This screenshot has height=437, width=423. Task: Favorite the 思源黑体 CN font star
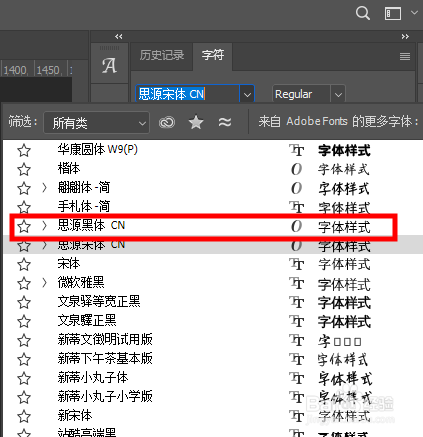tap(24, 227)
